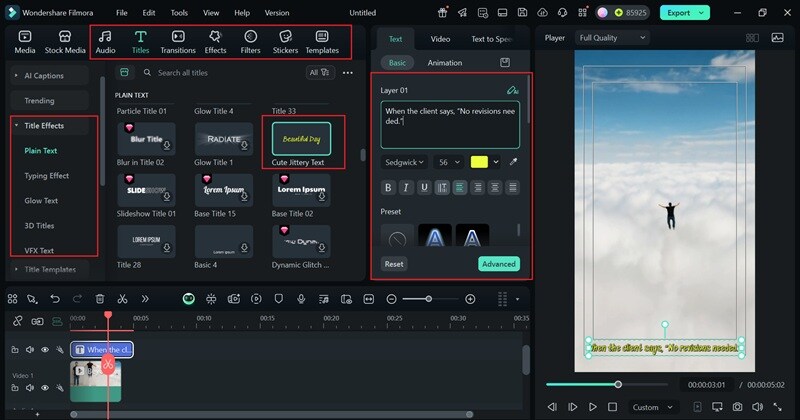Click the marker shield icon in timeline toolbar
800x420 pixels.
279,299
